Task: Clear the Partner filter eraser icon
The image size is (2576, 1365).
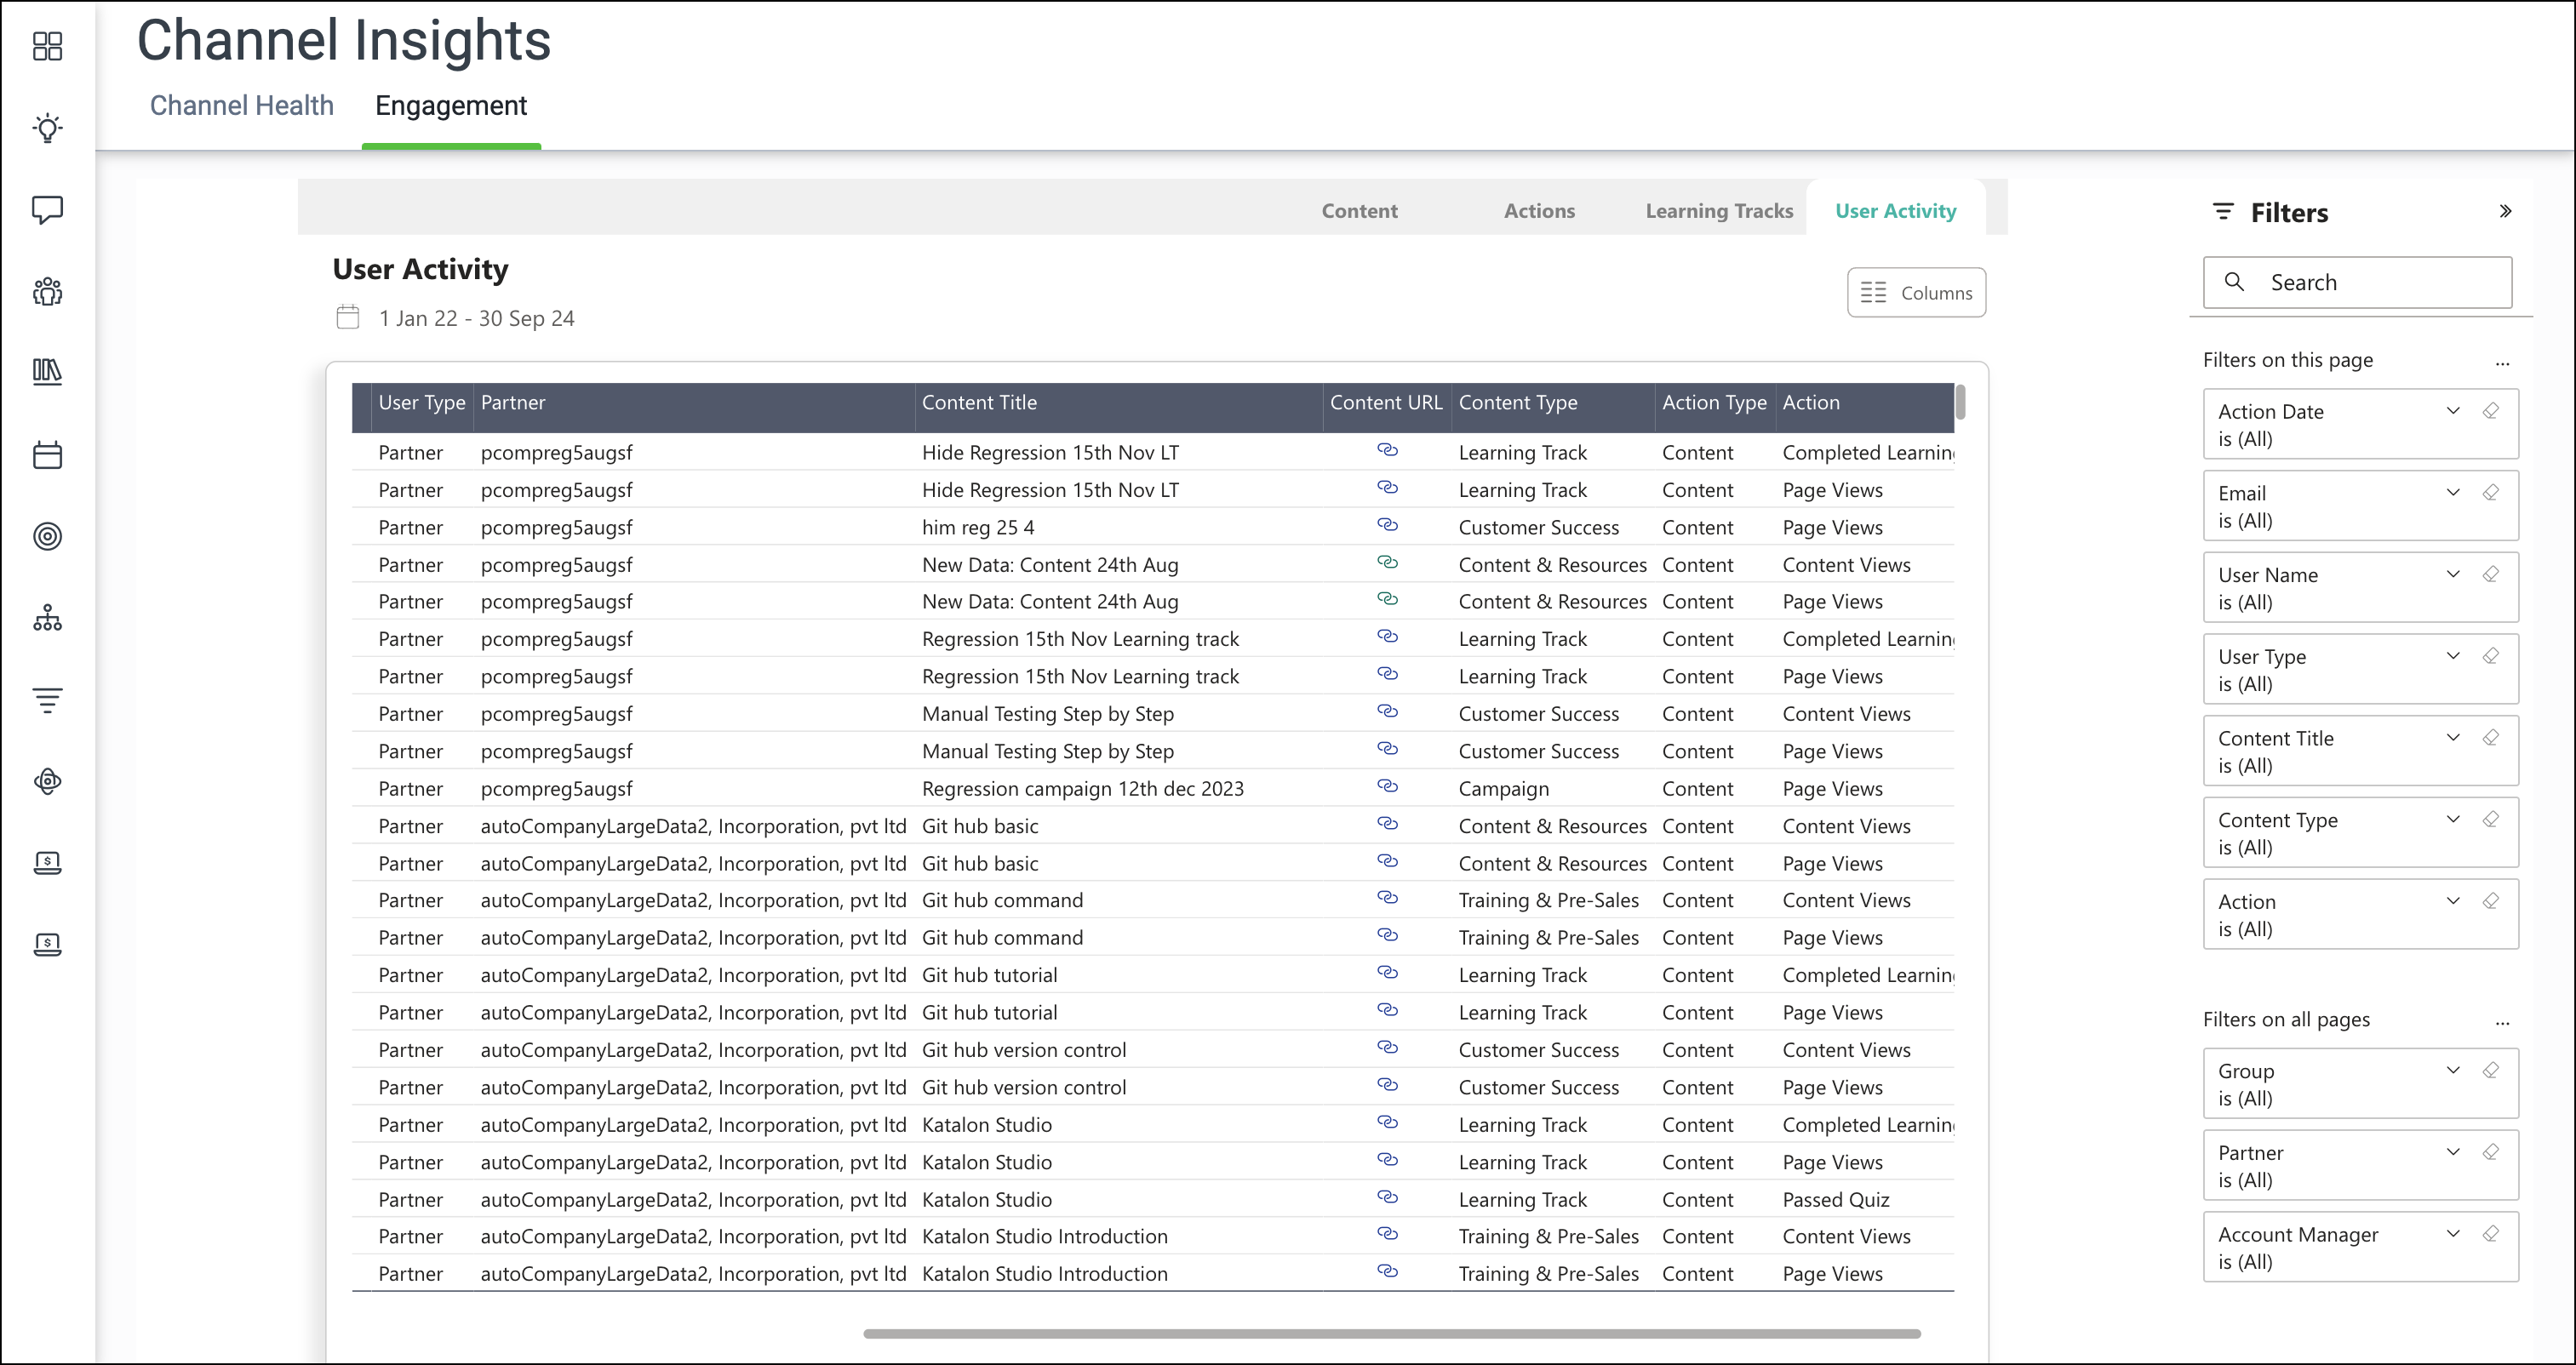Action: tap(2491, 1152)
